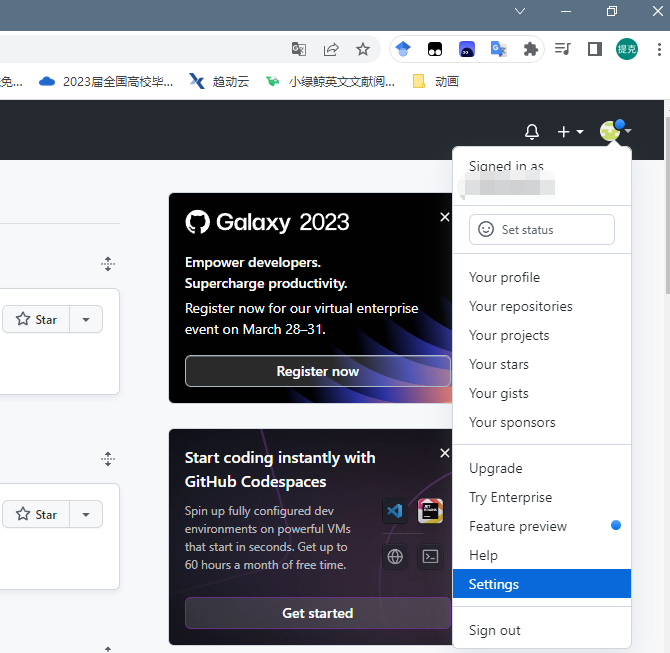This screenshot has width=670, height=653.
Task: Click the terminal icon in Codespaces card
Action: click(x=430, y=556)
